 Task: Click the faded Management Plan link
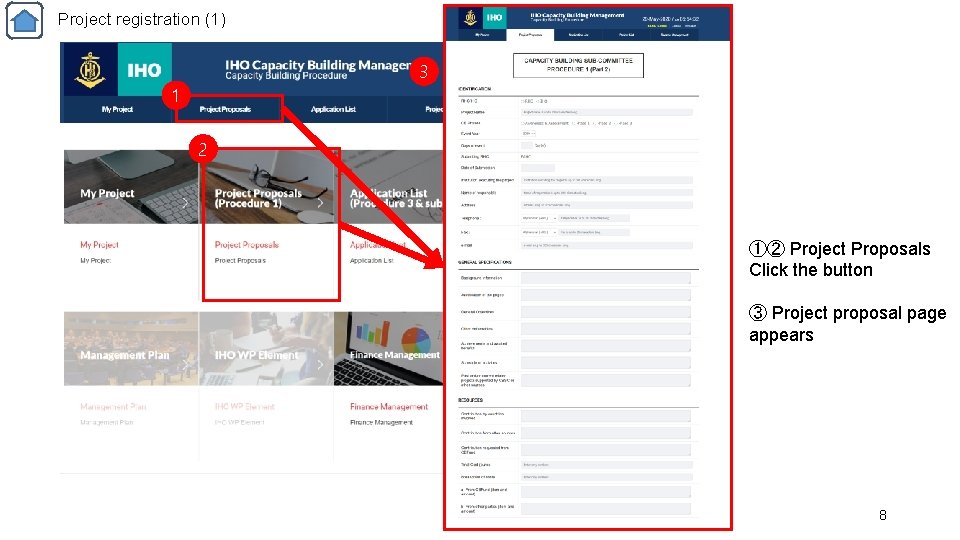[113, 407]
